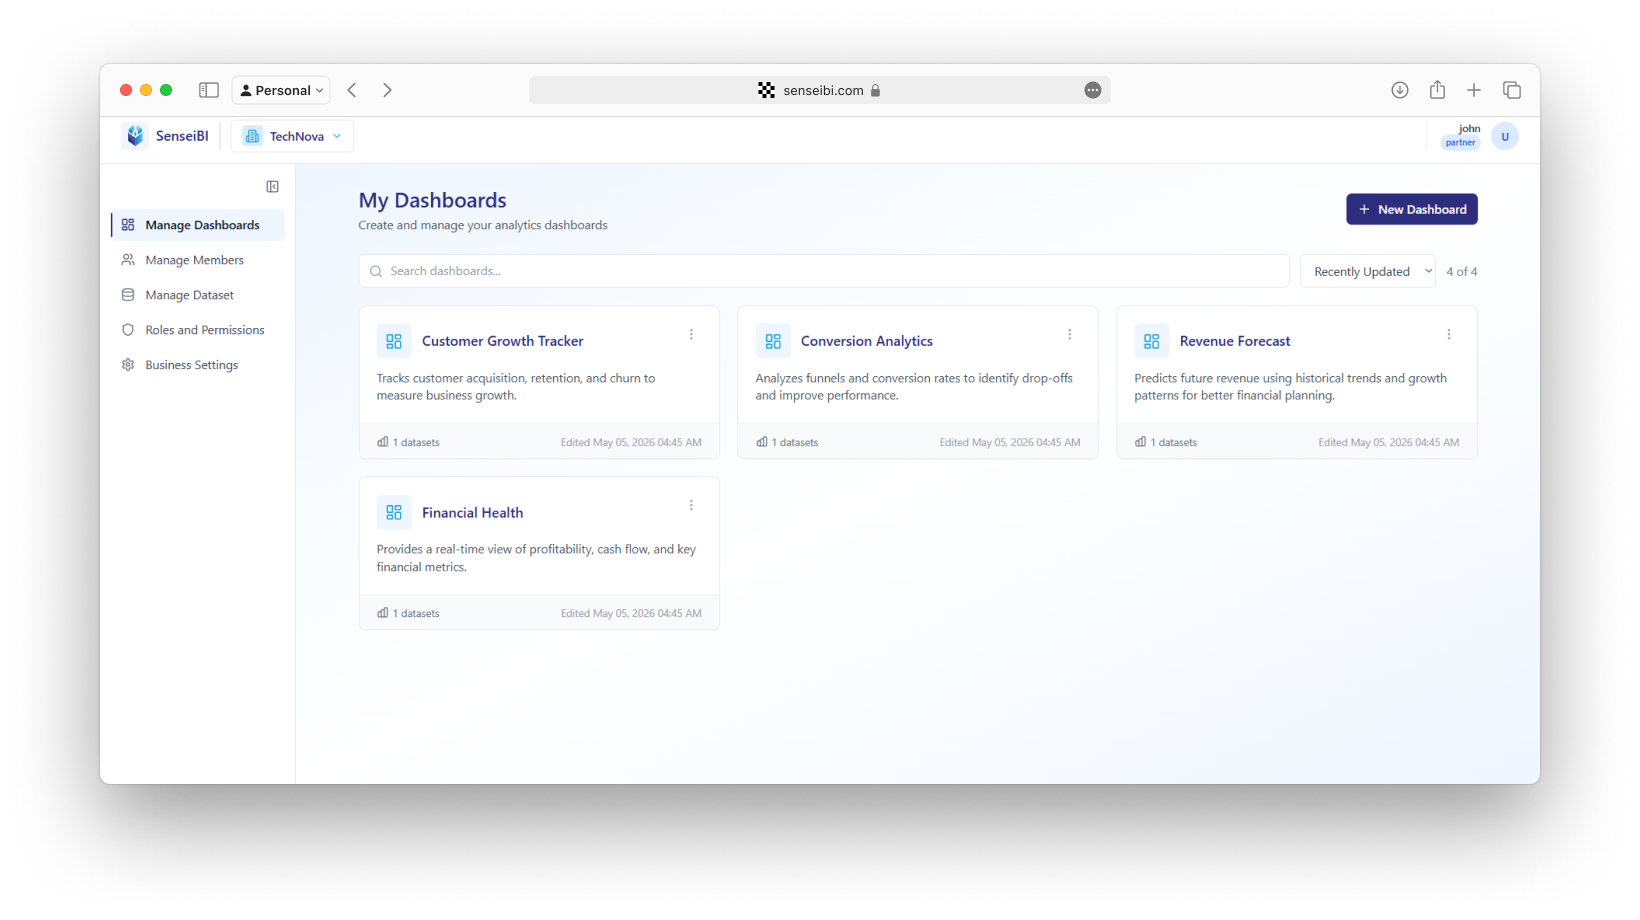Open the Personal profile dropdown
Viewport: 1640px width, 920px height.
pyautogui.click(x=281, y=90)
